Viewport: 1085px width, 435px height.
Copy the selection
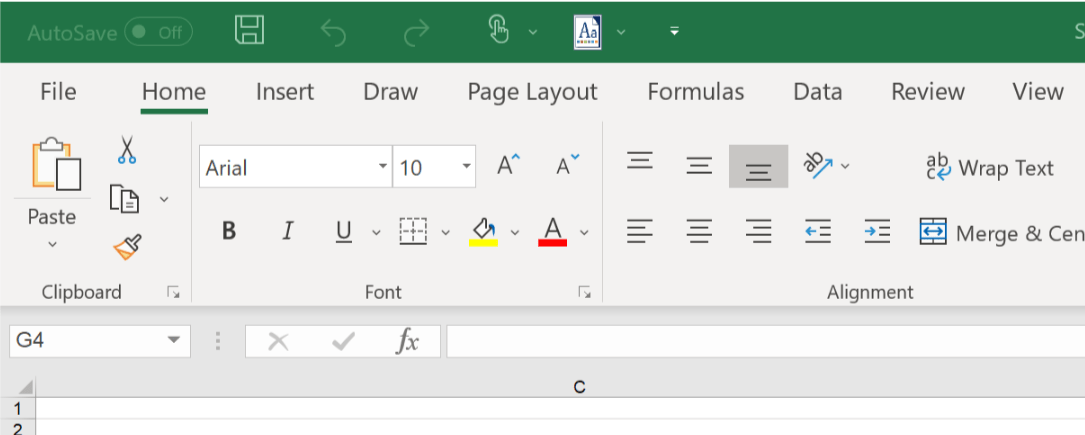(125, 199)
